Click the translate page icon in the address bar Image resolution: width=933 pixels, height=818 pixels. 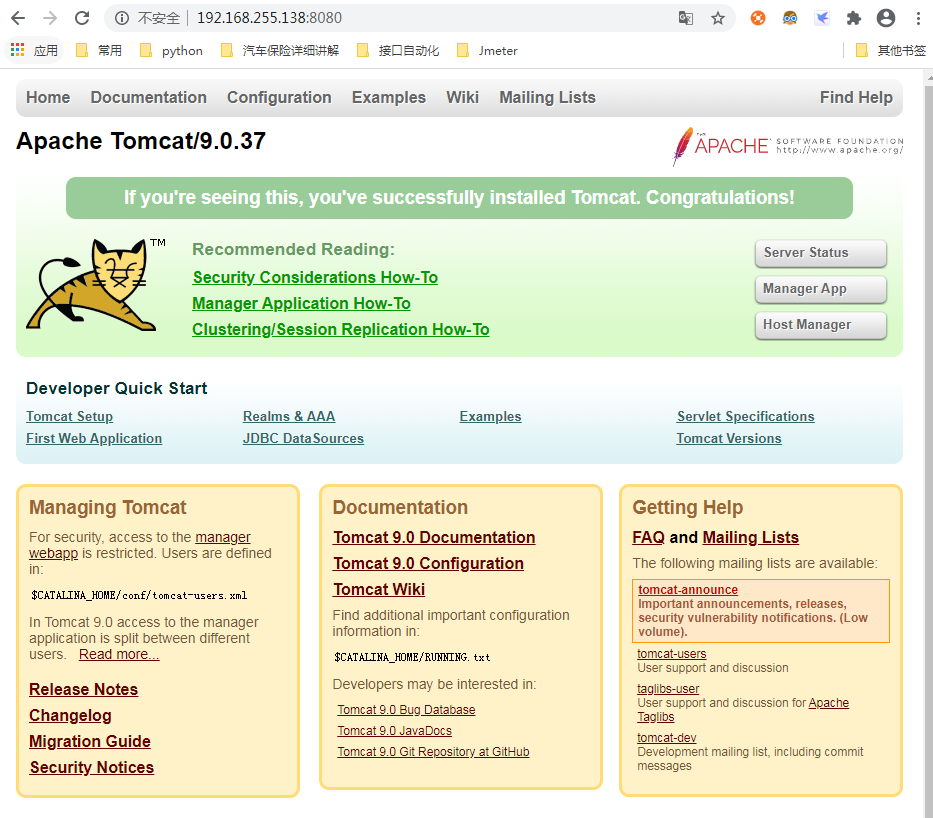tap(685, 18)
